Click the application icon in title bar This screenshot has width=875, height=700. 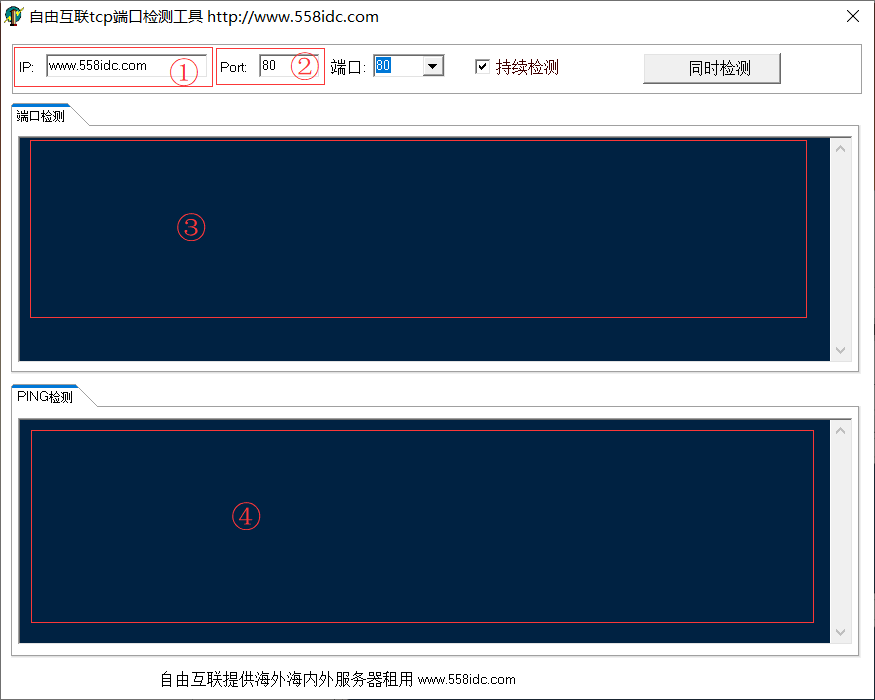click(x=13, y=16)
